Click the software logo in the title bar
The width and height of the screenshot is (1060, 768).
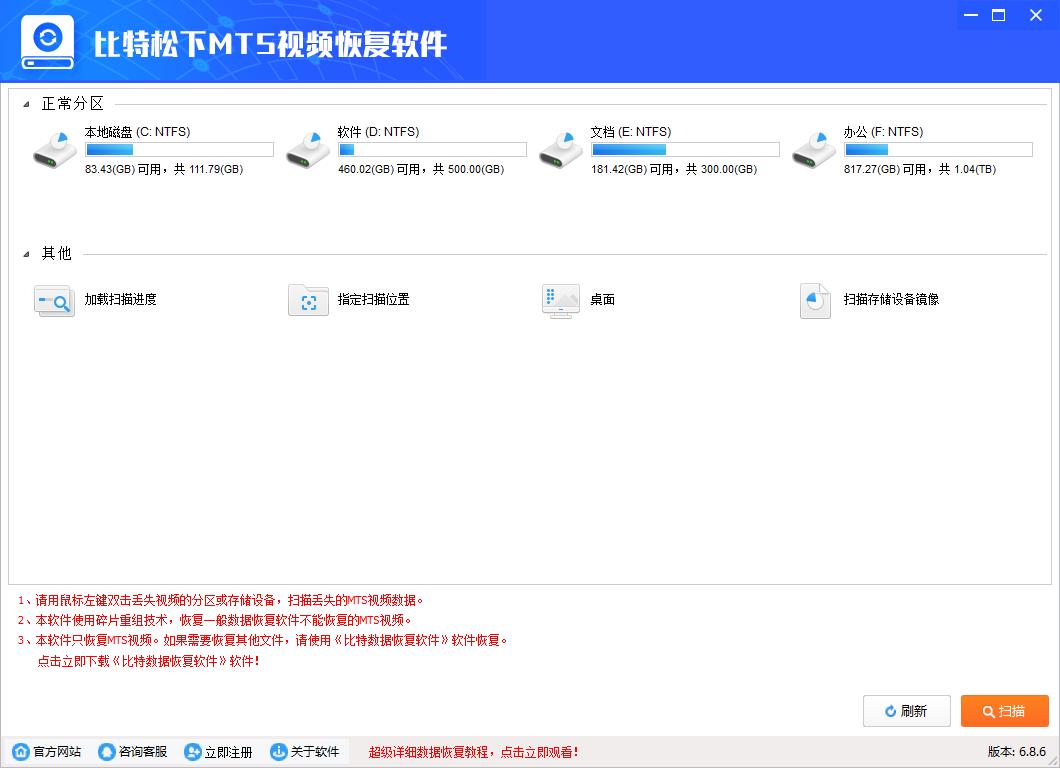click(47, 40)
